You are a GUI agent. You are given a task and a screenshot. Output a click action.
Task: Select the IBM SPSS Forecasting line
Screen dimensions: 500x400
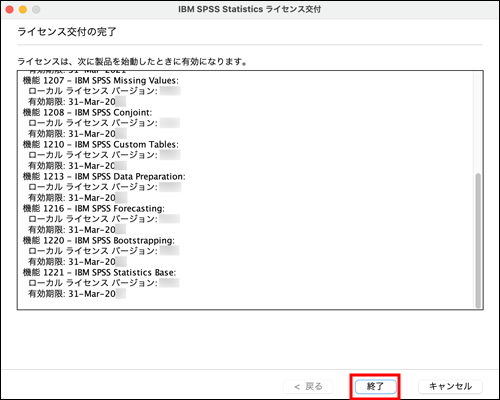click(94, 209)
